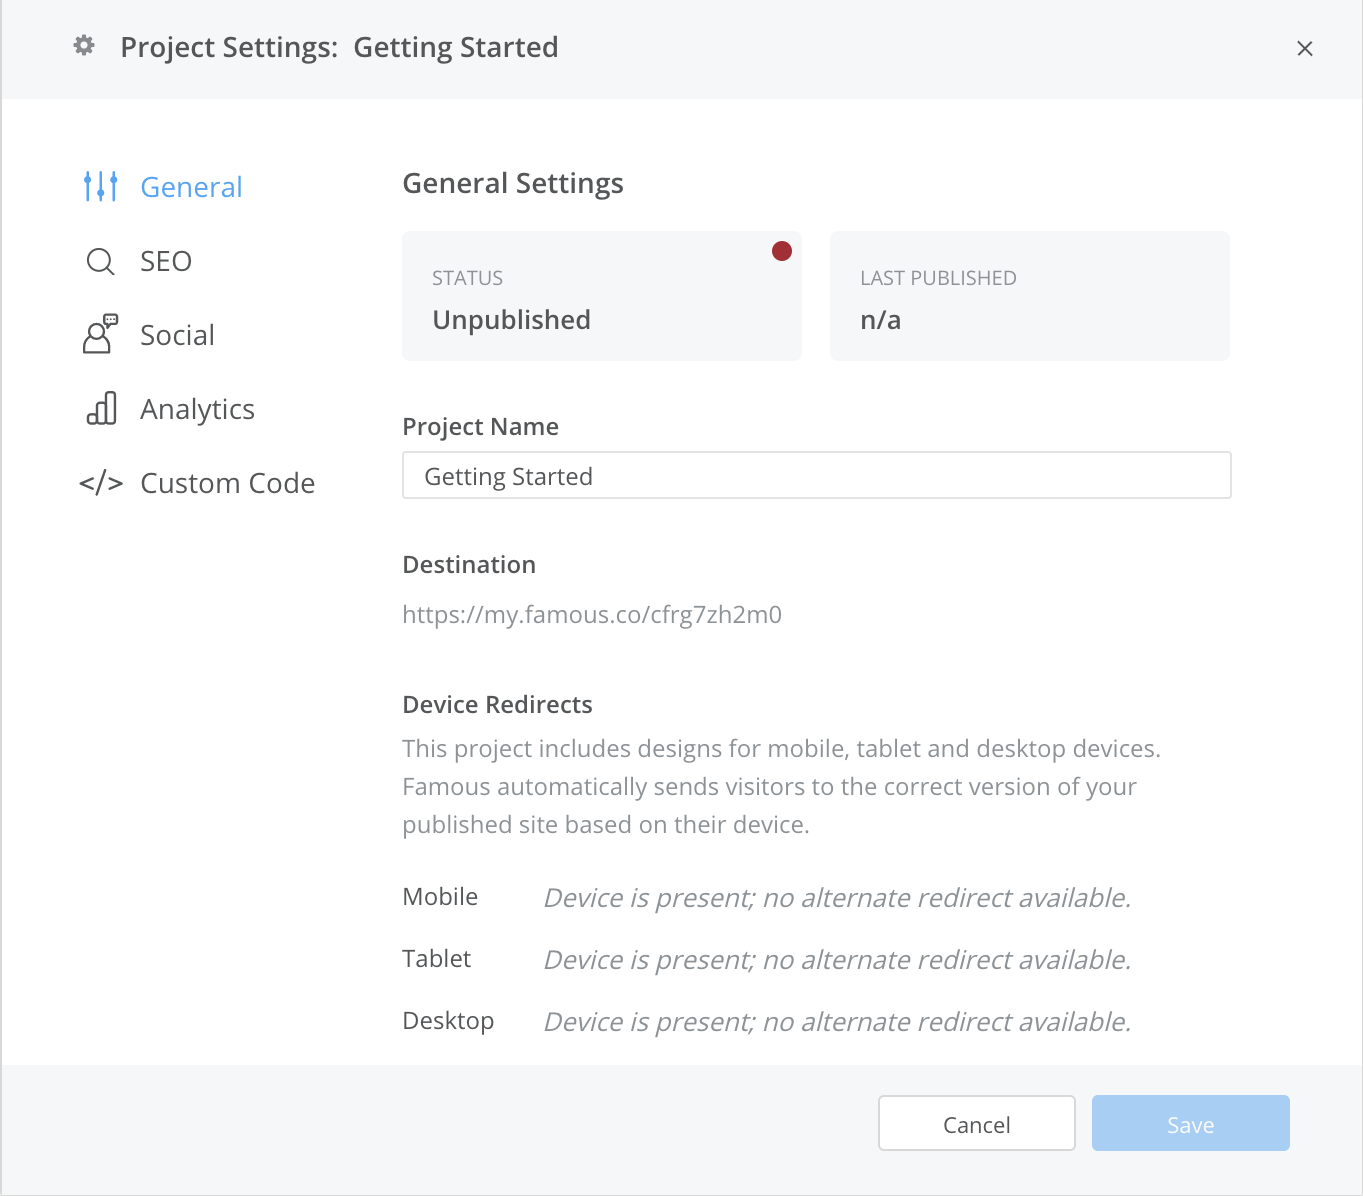
Task: Switch to the SEO tab
Action: tap(166, 261)
